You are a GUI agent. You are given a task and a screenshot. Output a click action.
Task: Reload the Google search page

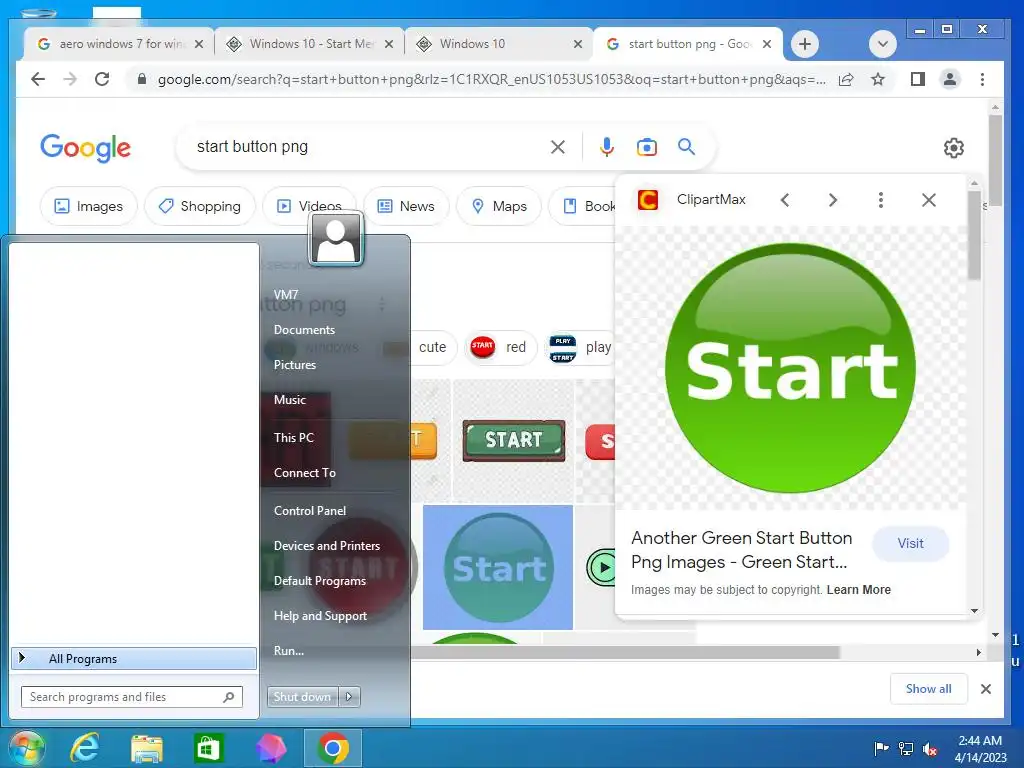[x=102, y=79]
